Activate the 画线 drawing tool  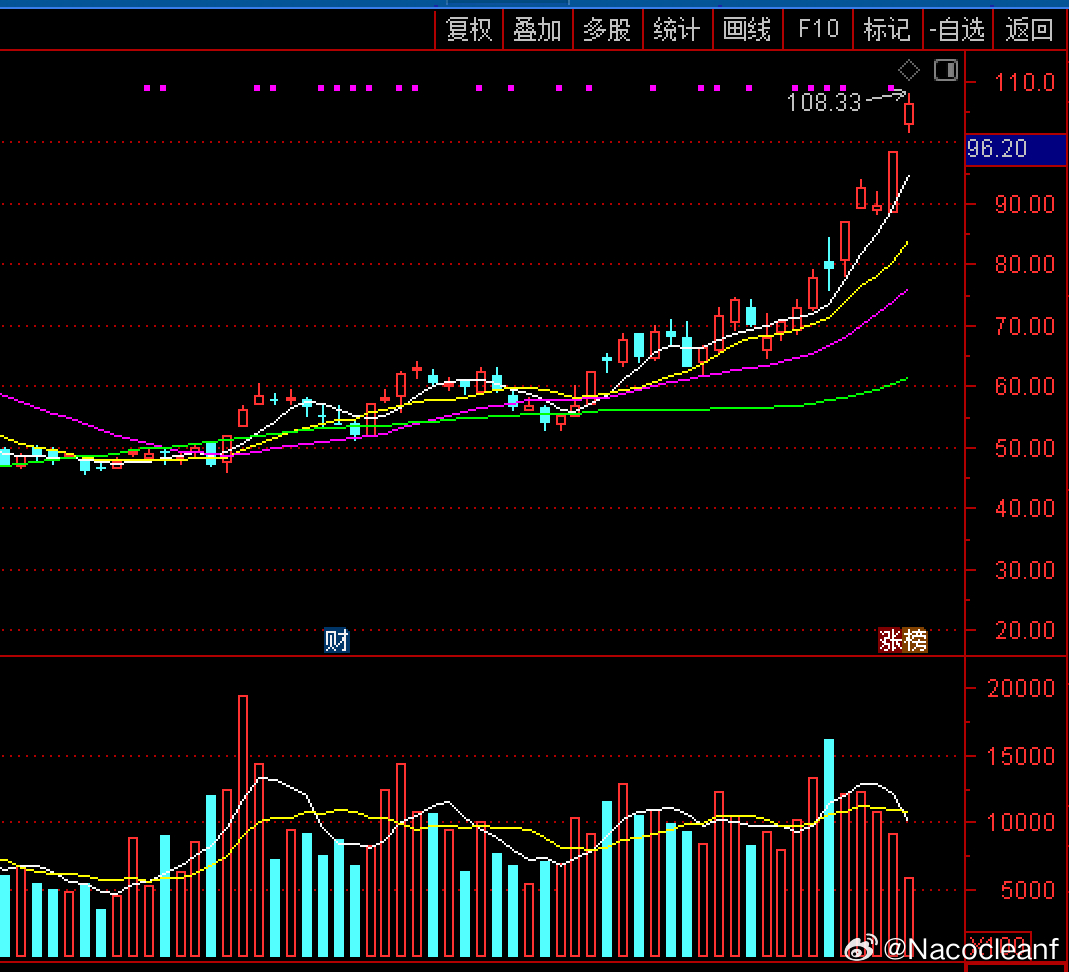[747, 29]
